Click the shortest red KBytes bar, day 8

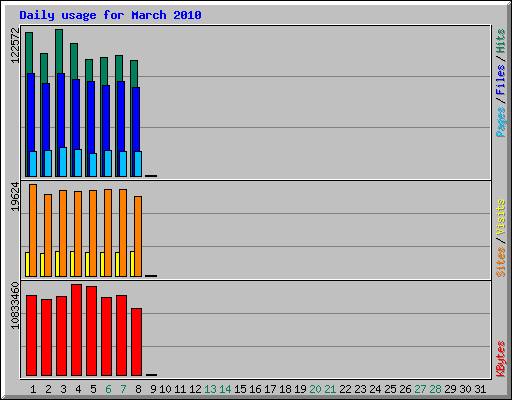tap(136, 342)
